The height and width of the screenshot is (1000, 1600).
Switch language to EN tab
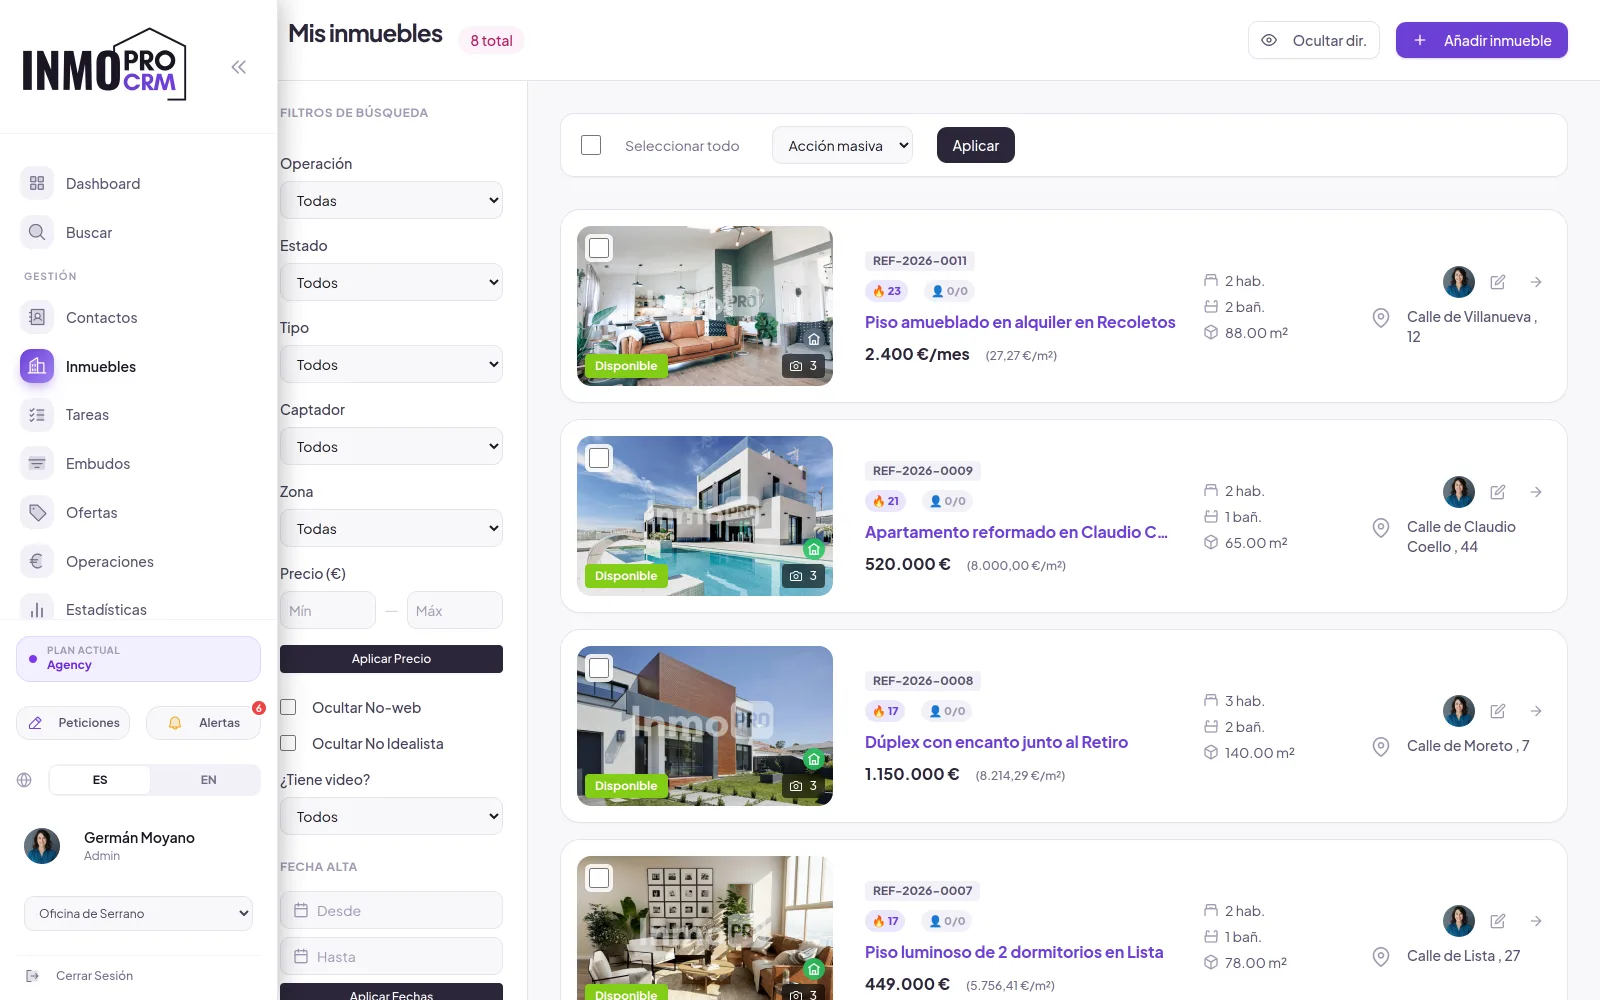point(208,780)
